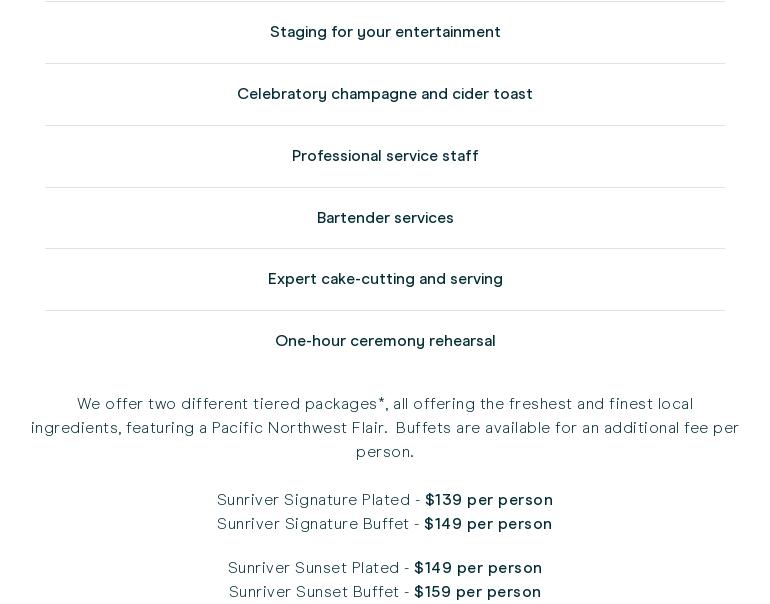Screen dimensions: 770x604
Task: Click the "$159 per person" price
Action: coord(478,592)
